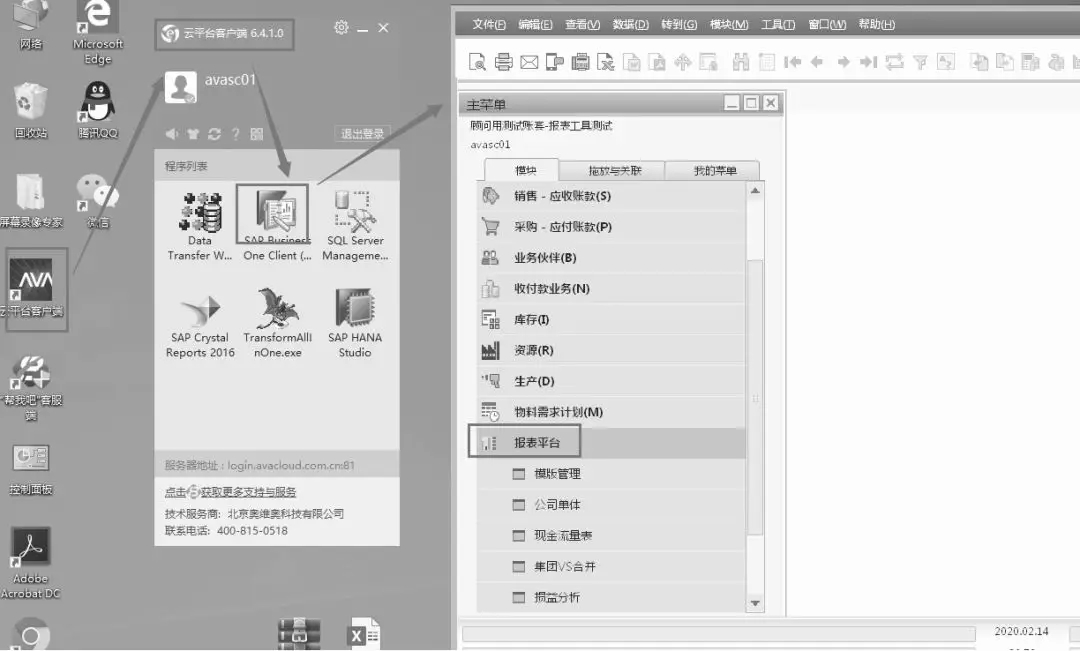The height and width of the screenshot is (651, 1080).
Task: Click the QR code icon in cloud client
Action: pos(257,134)
